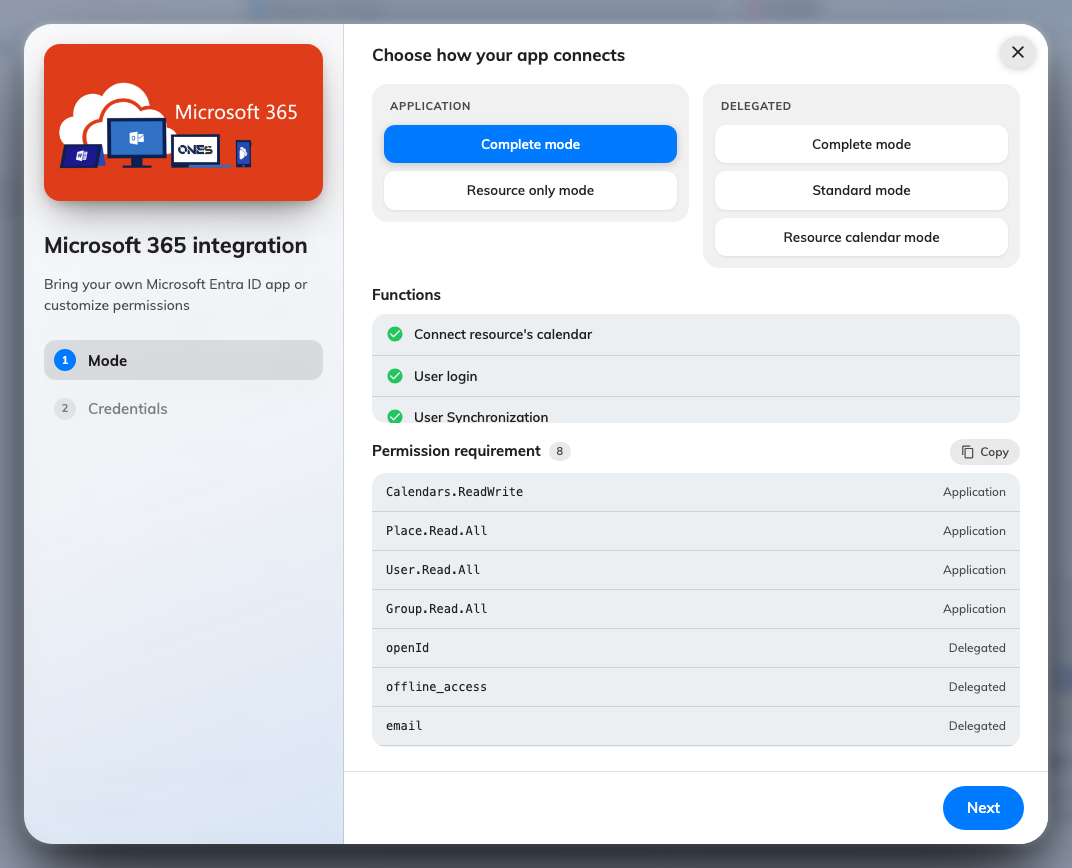The width and height of the screenshot is (1072, 868).
Task: Select the Calendars.ReadWrite permission row
Action: click(695, 492)
